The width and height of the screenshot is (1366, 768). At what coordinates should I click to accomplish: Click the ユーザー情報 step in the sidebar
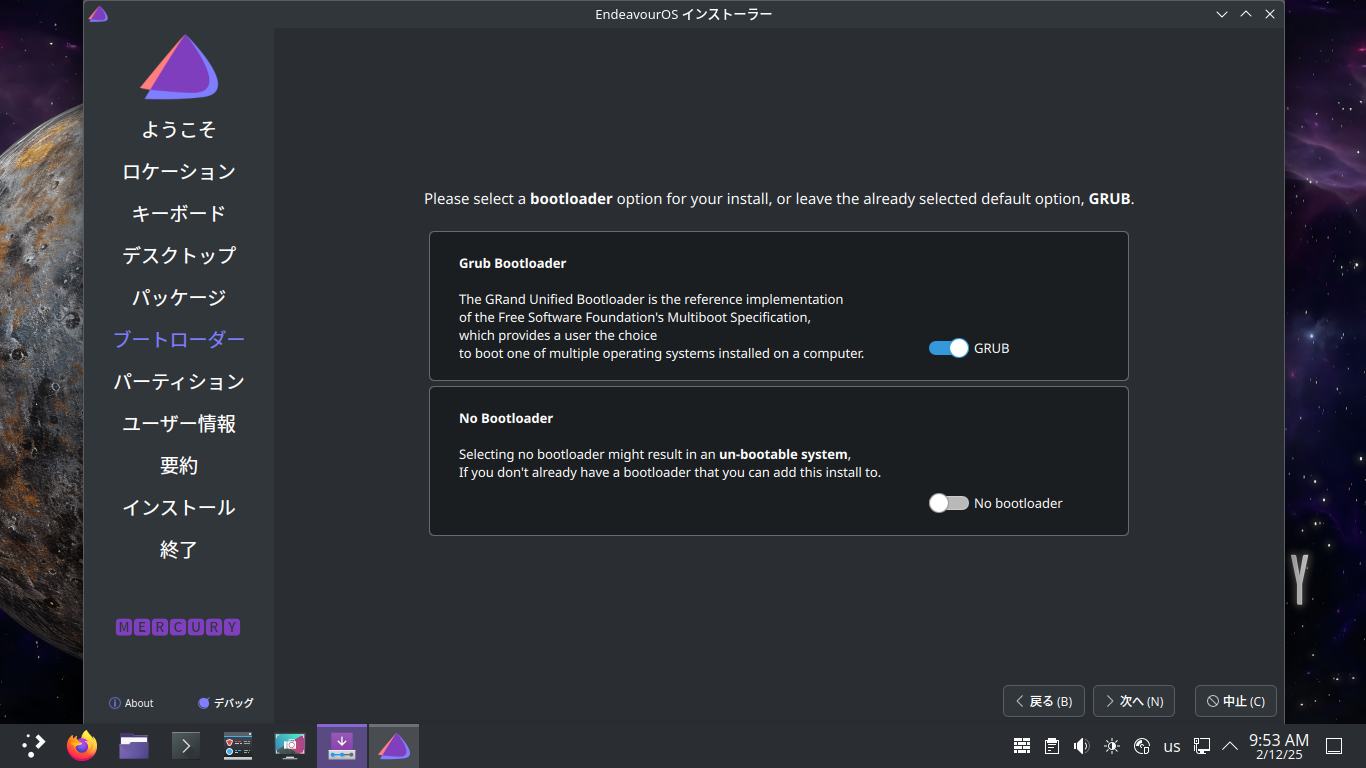[179, 423]
